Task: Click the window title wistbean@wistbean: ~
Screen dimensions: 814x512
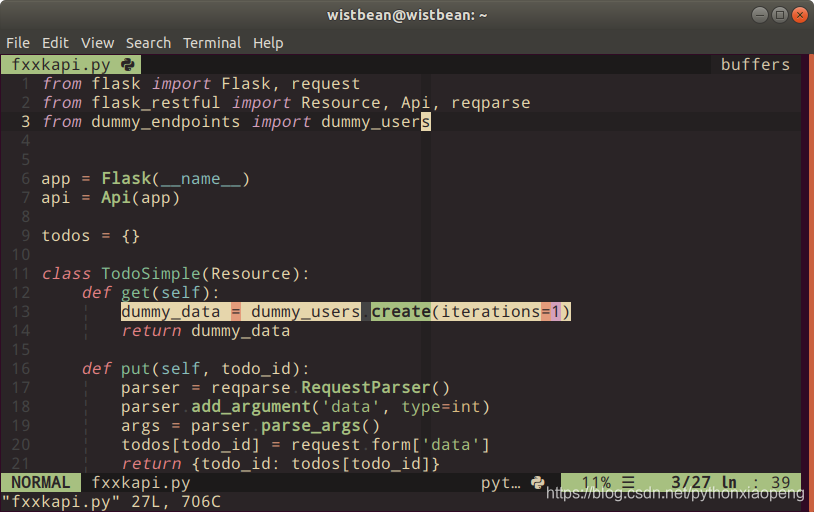Action: pyautogui.click(x=407, y=15)
